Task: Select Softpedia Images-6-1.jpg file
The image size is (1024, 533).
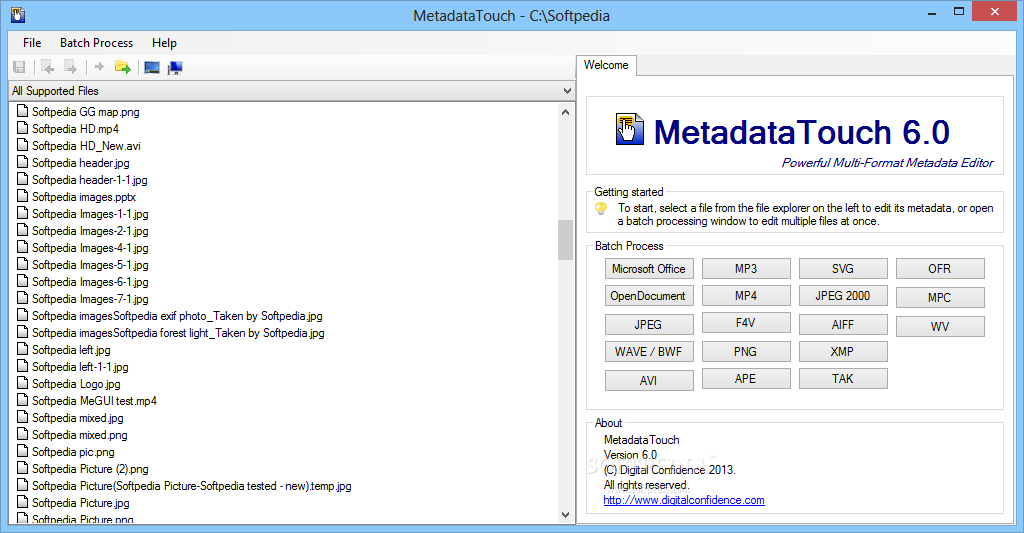Action: [x=90, y=282]
